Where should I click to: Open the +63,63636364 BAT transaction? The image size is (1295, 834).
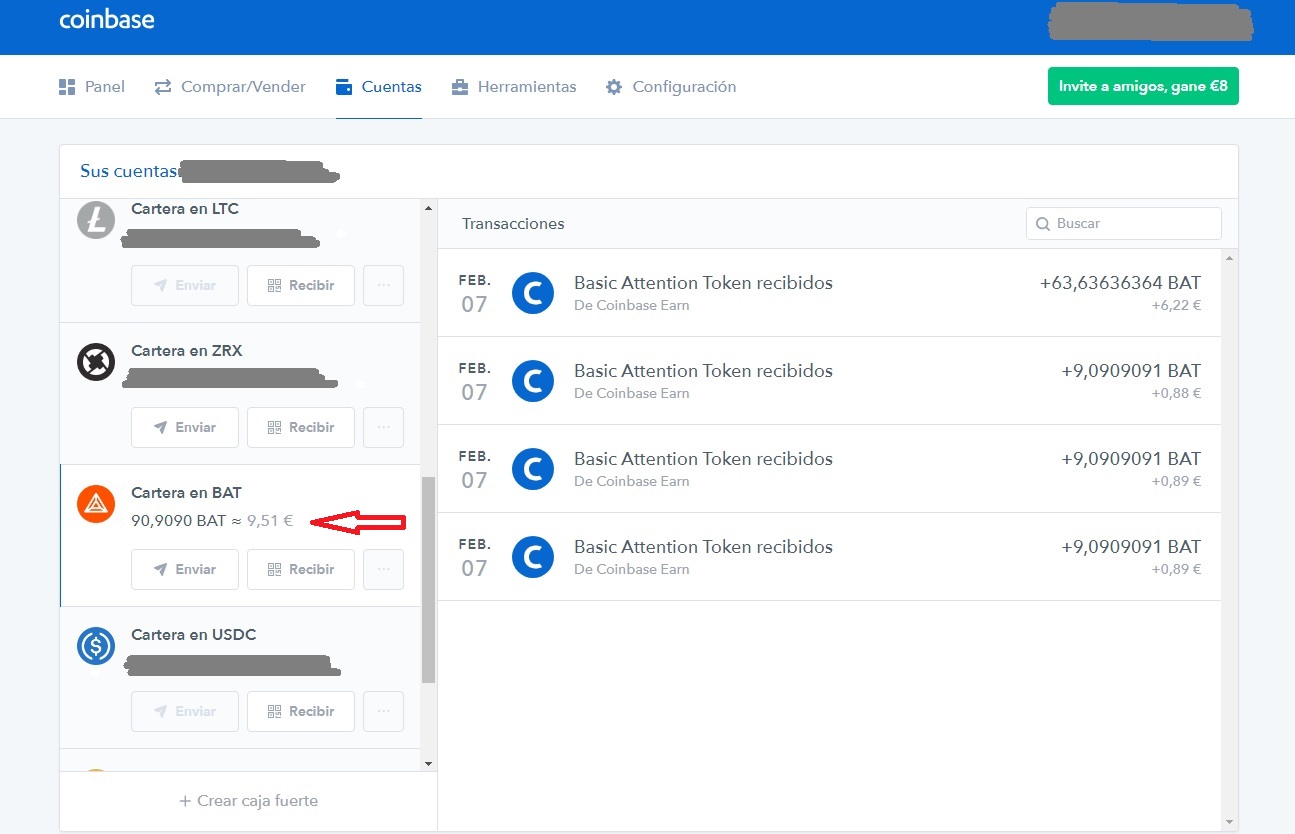pos(829,293)
